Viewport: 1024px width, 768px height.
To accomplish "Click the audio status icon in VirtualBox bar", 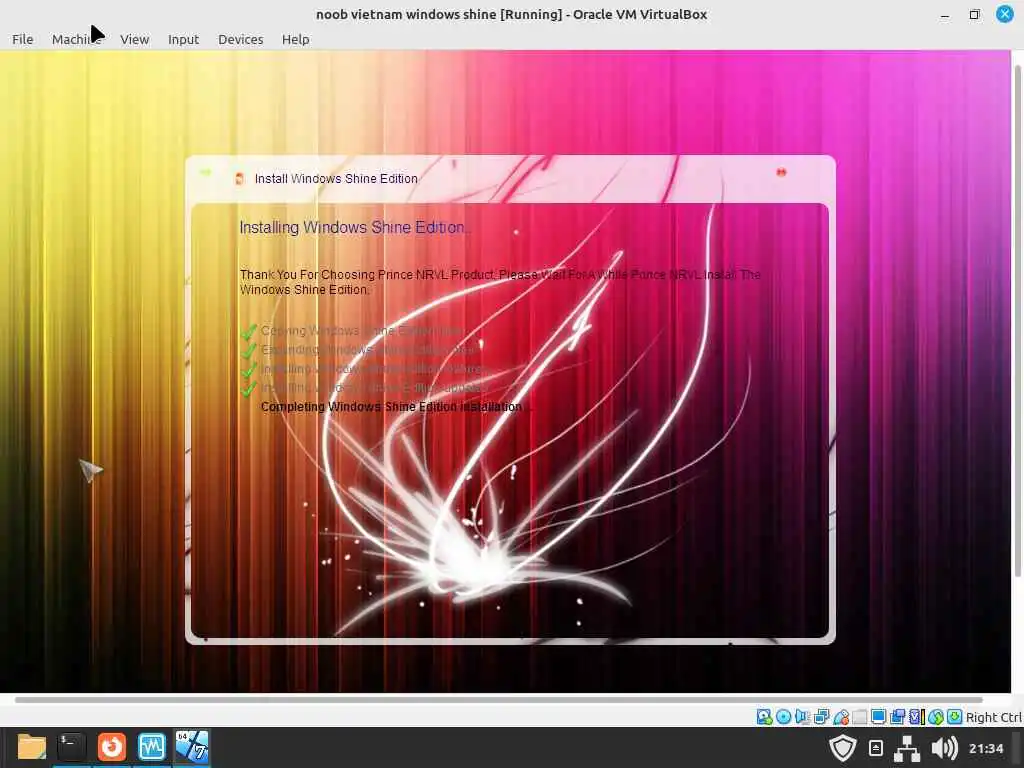I will pos(802,717).
